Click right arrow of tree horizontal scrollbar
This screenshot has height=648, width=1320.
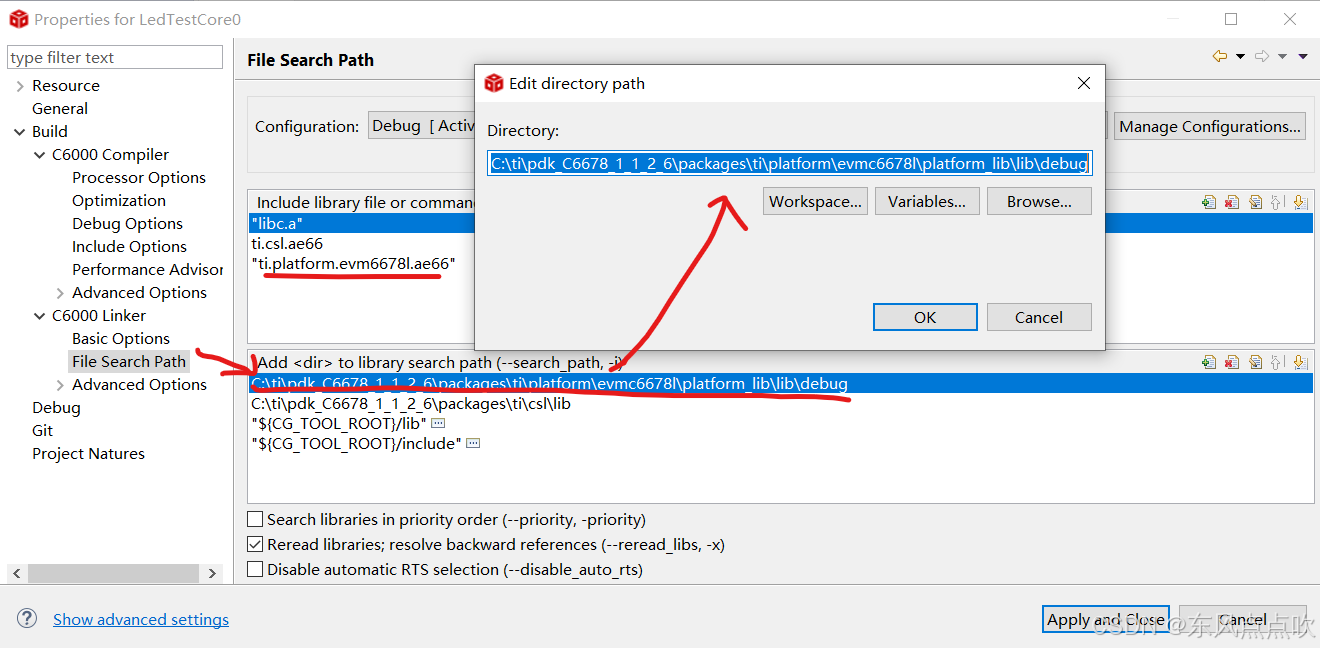point(212,573)
